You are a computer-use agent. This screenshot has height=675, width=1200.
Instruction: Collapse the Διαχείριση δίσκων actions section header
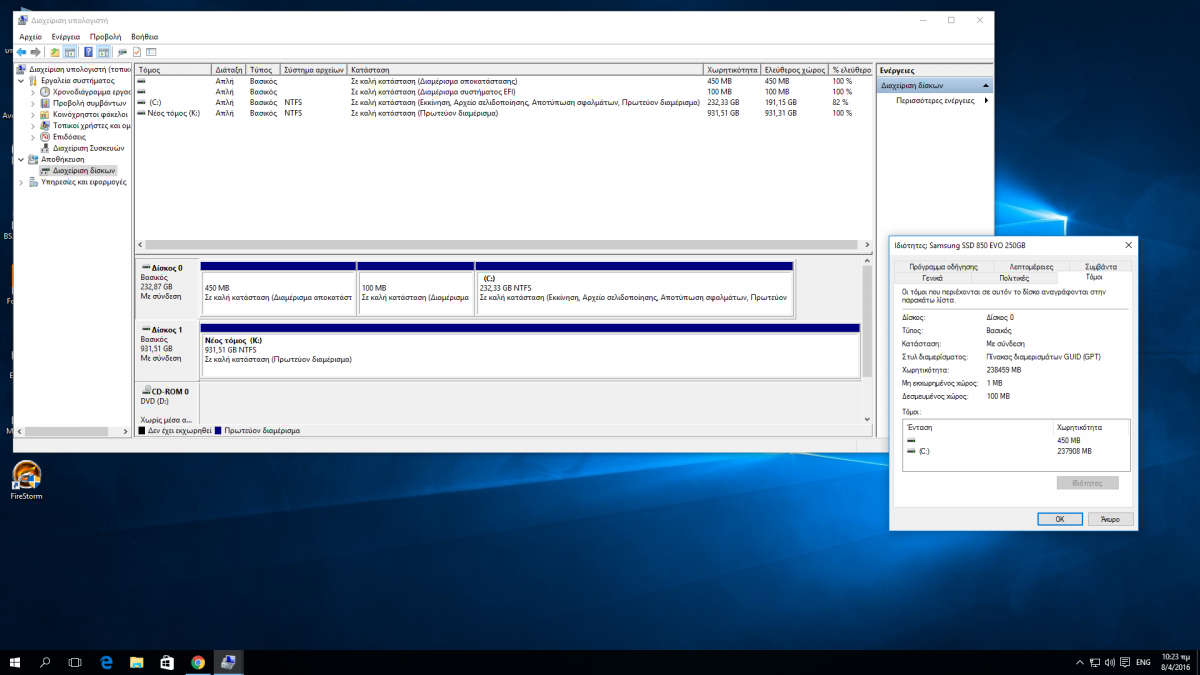tap(935, 85)
